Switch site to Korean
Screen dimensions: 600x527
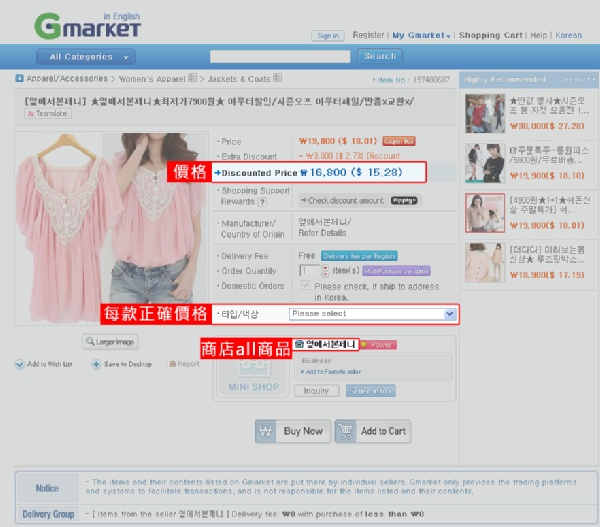[568, 35]
